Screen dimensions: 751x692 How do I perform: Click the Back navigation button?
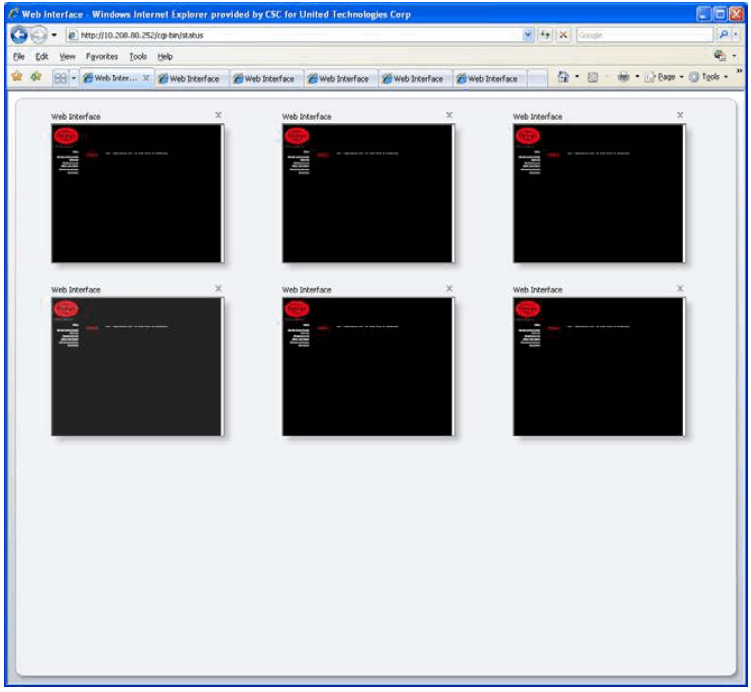pos(19,35)
